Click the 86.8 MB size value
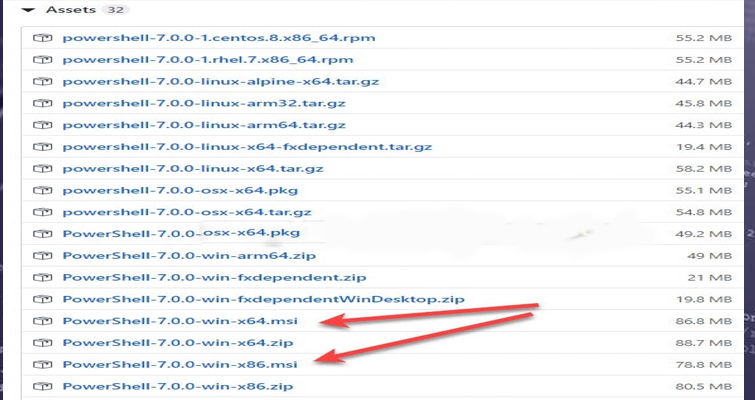The height and width of the screenshot is (400, 755). pyautogui.click(x=703, y=321)
